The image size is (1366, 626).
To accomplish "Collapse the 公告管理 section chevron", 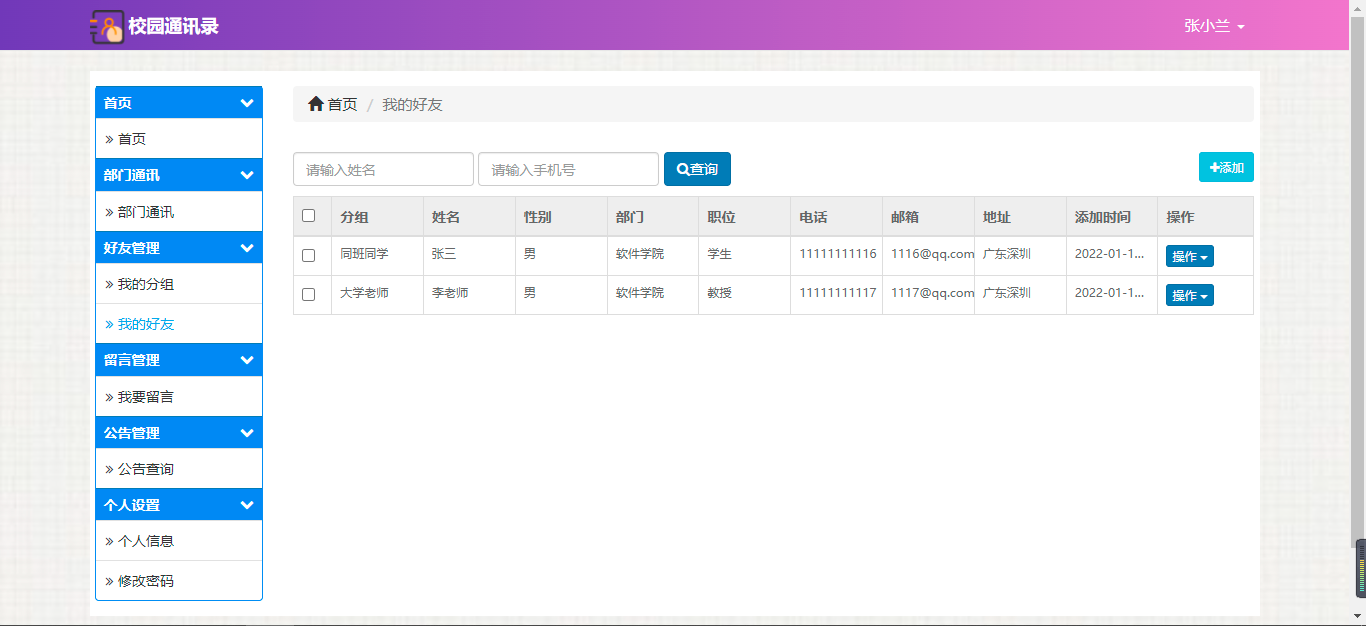I will tap(247, 433).
